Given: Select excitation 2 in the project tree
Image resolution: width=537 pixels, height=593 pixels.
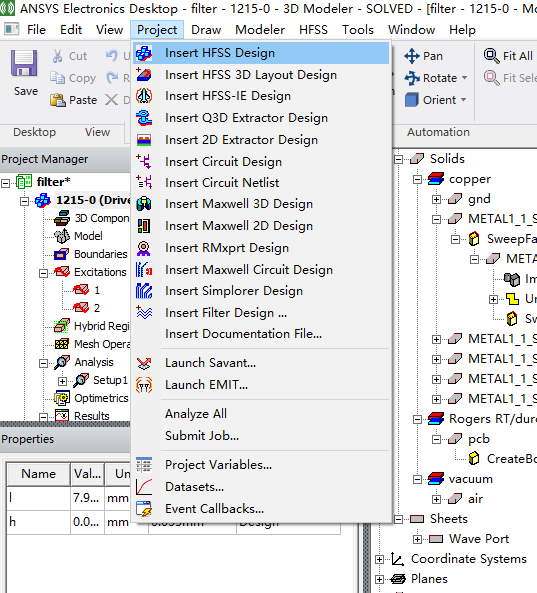Looking at the screenshot, I should point(97,308).
